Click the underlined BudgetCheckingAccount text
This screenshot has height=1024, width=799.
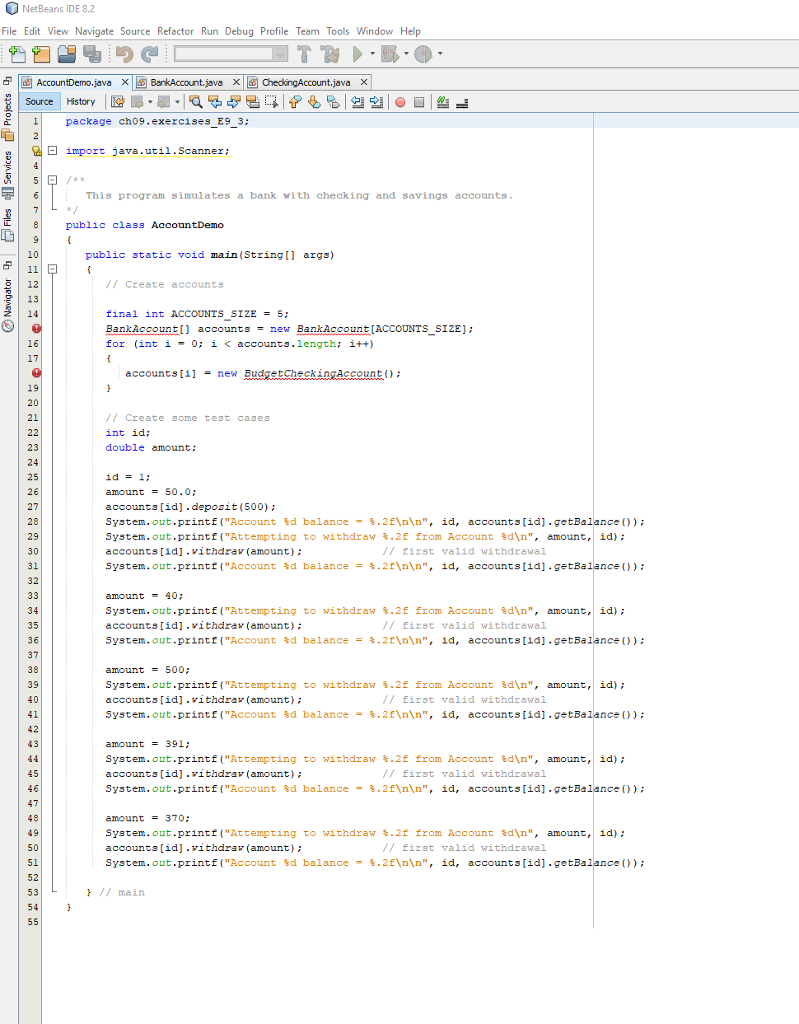(x=313, y=374)
